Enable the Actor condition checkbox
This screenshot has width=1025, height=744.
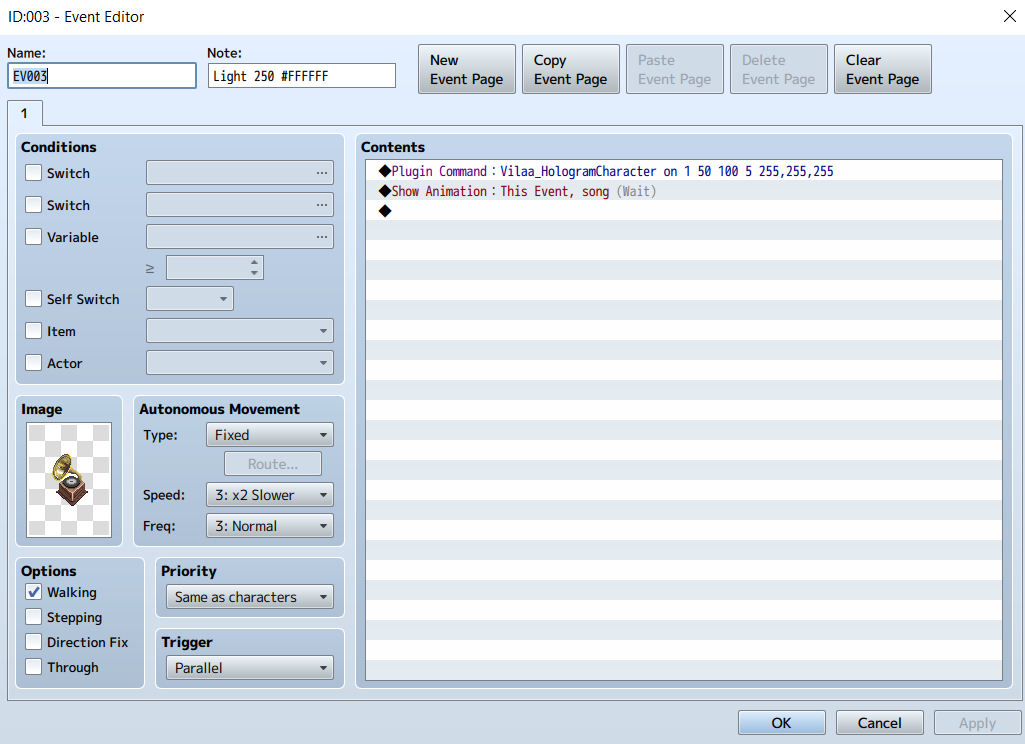33,362
